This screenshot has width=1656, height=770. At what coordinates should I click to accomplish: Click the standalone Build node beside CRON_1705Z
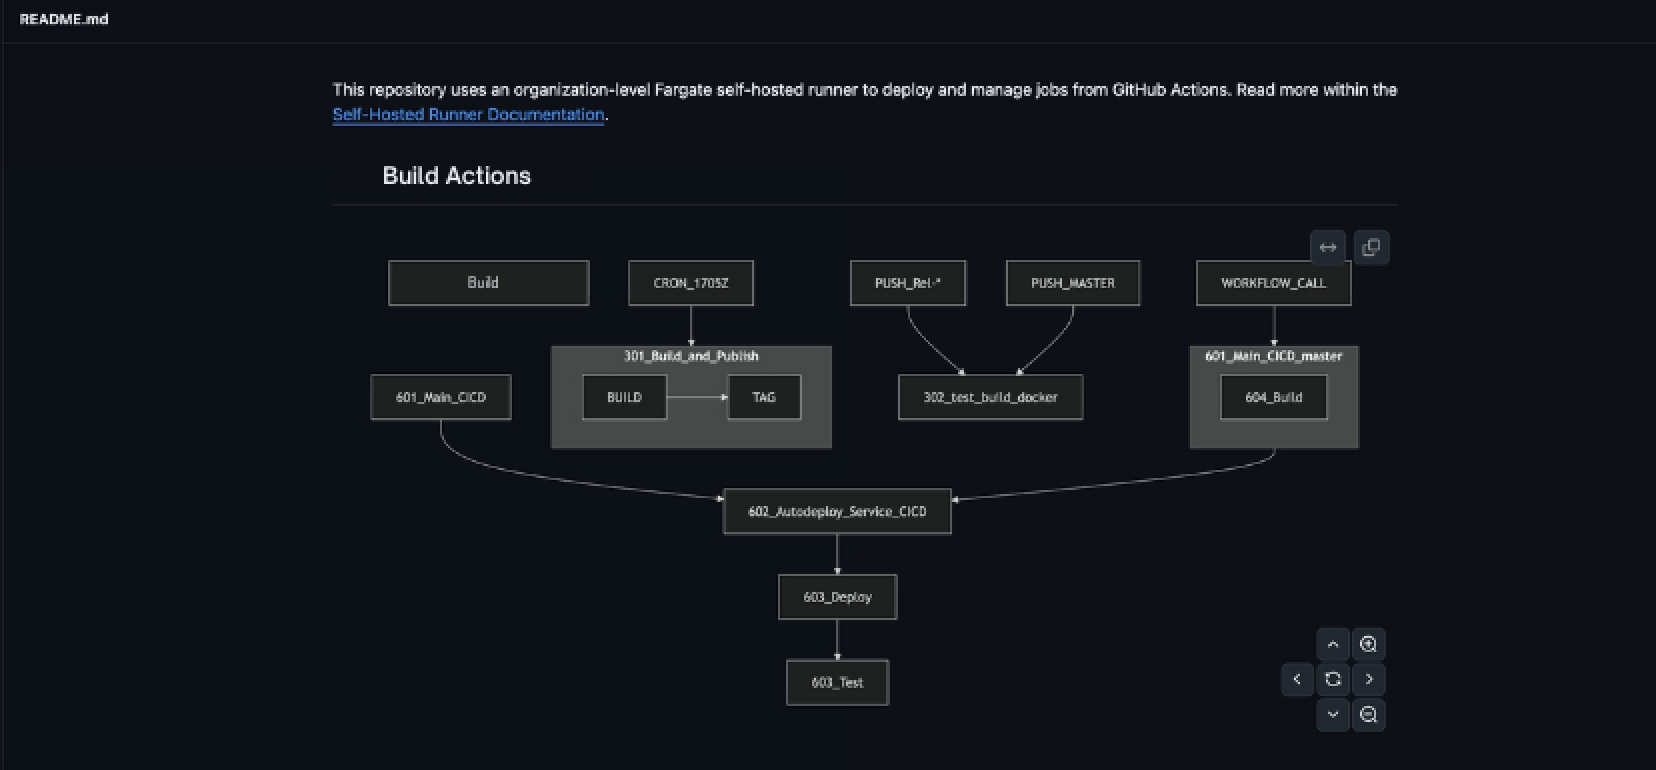point(489,283)
